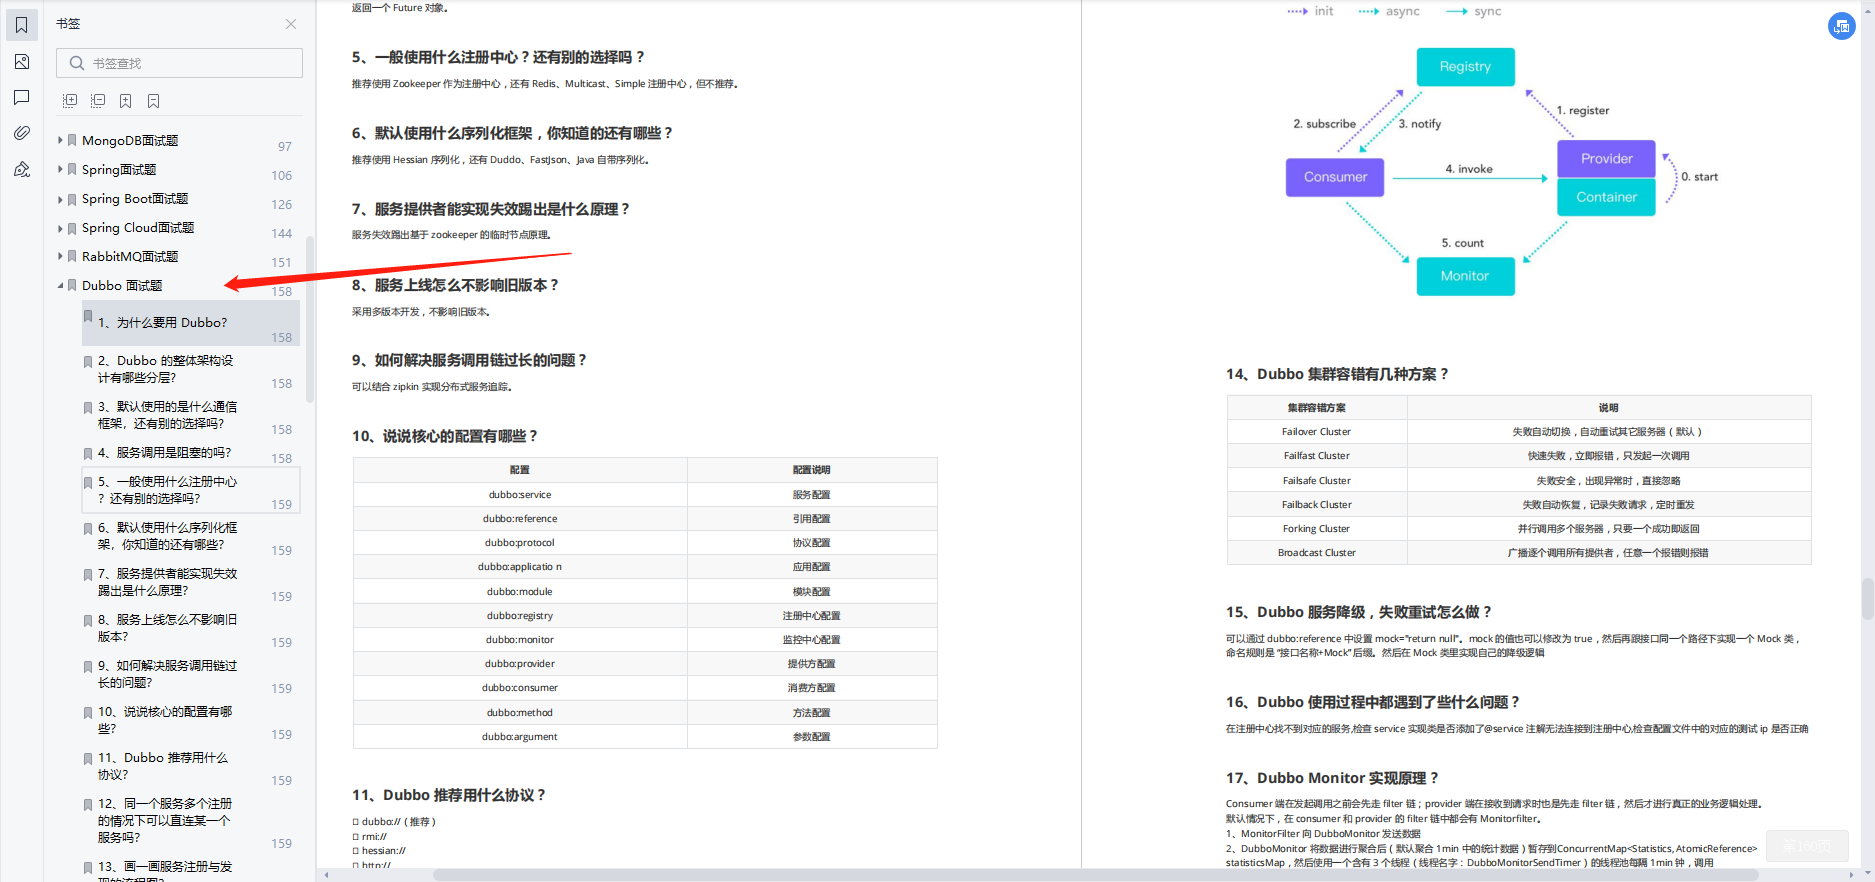This screenshot has width=1875, height=882.
Task: Click the dubbo:registry table cell
Action: tap(520, 616)
